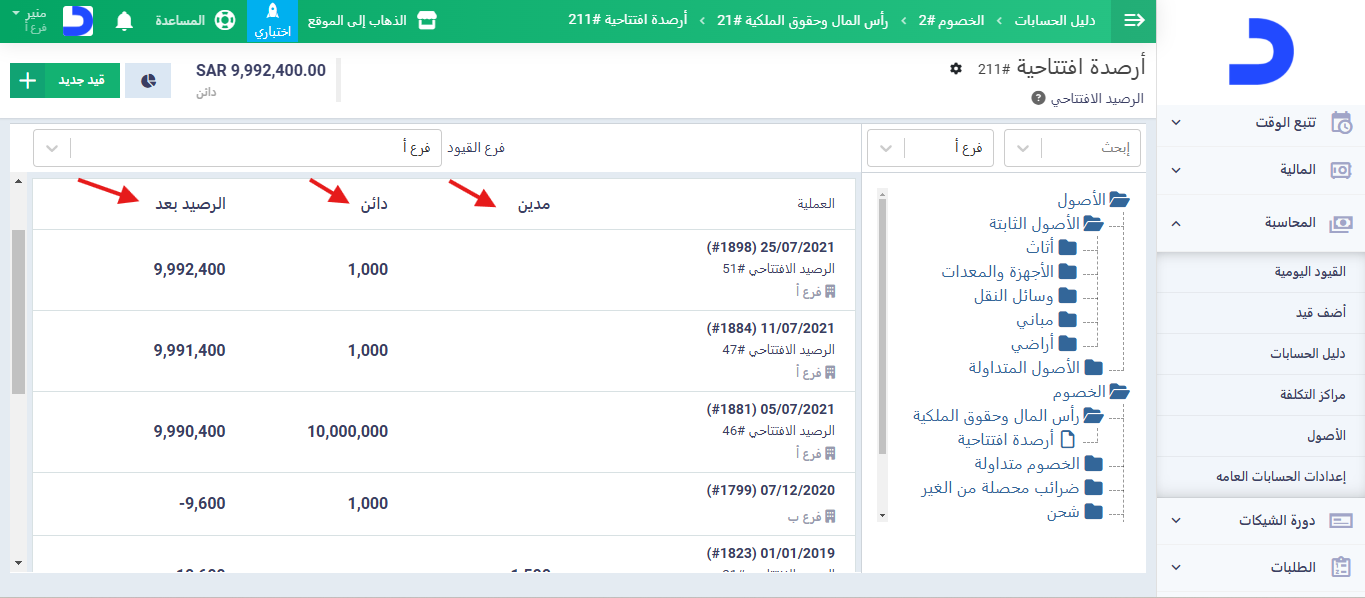The image size is (1365, 598).
Task: Open the إبحث search dropdown
Action: pyautogui.click(x=1072, y=149)
